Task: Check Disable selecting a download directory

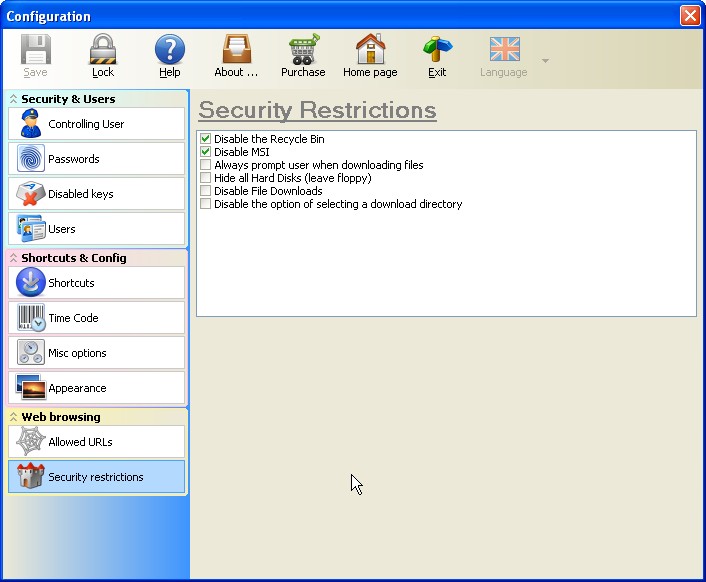Action: (x=205, y=204)
